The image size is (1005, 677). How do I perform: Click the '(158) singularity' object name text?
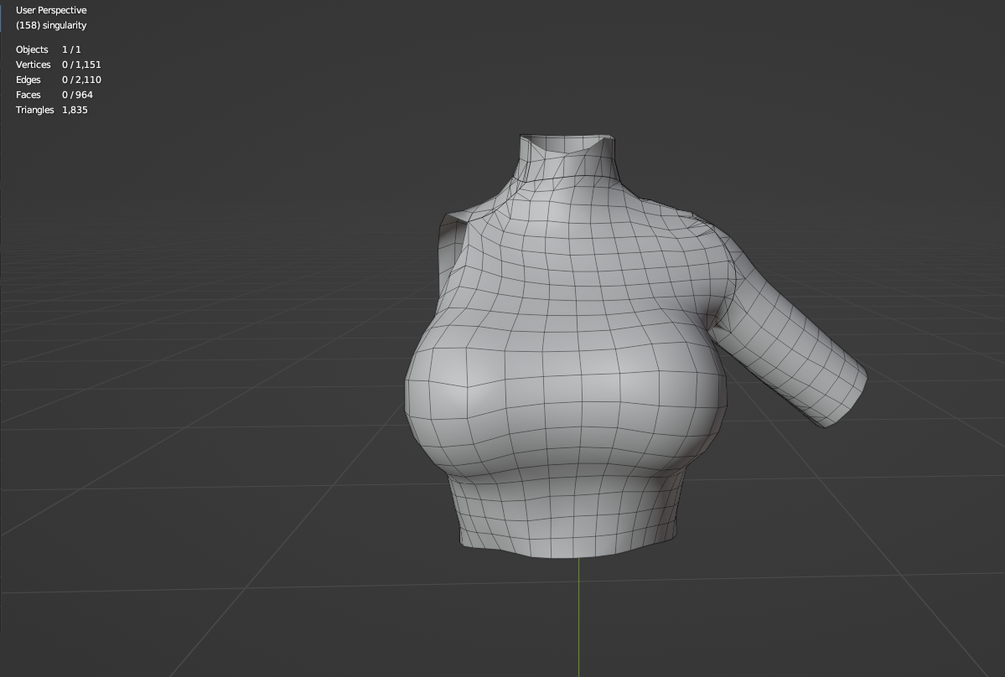51,26
